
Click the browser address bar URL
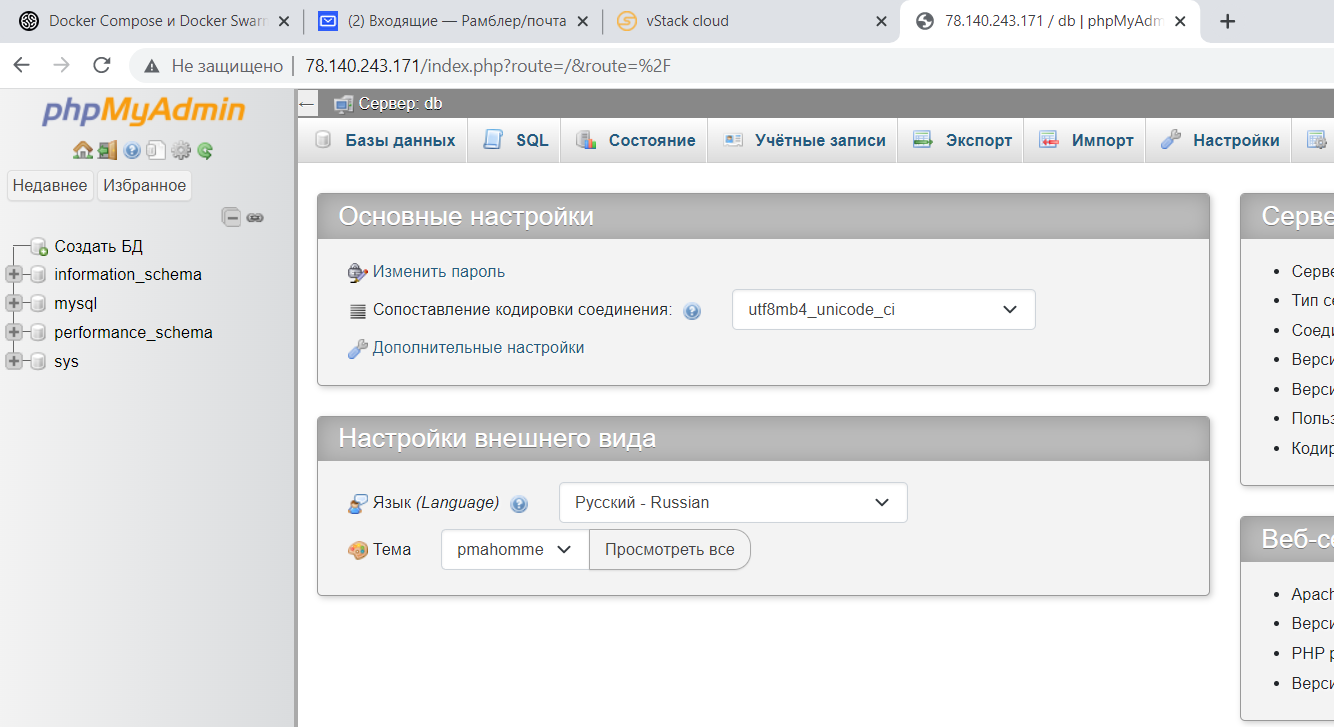[x=487, y=66]
